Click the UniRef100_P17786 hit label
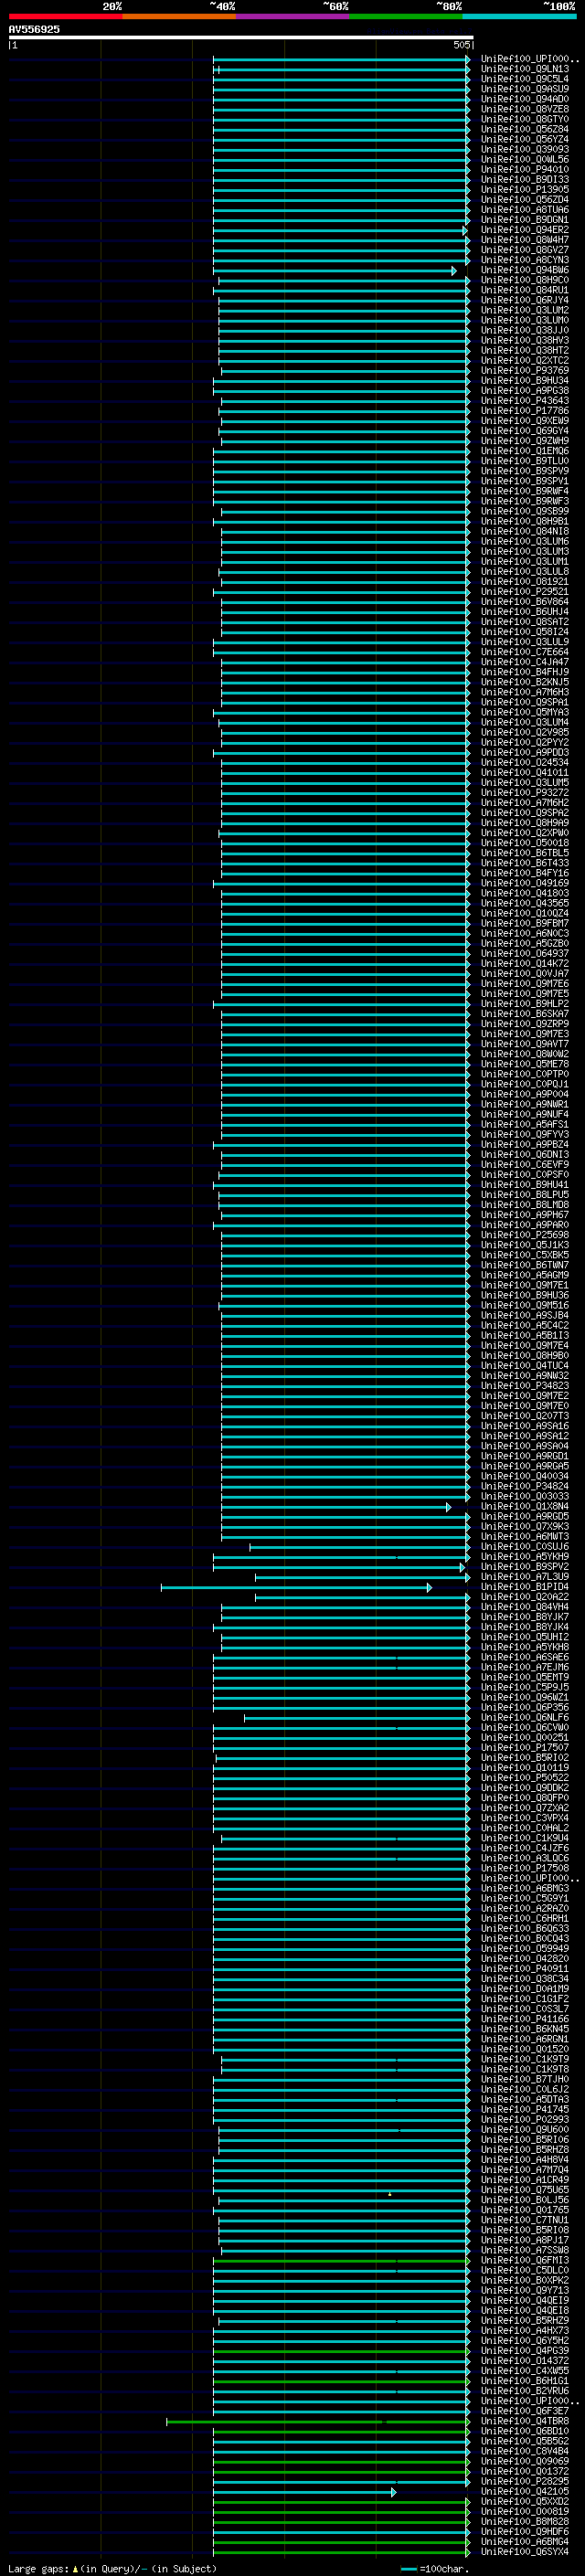Image resolution: width=585 pixels, height=2576 pixels. pos(524,410)
